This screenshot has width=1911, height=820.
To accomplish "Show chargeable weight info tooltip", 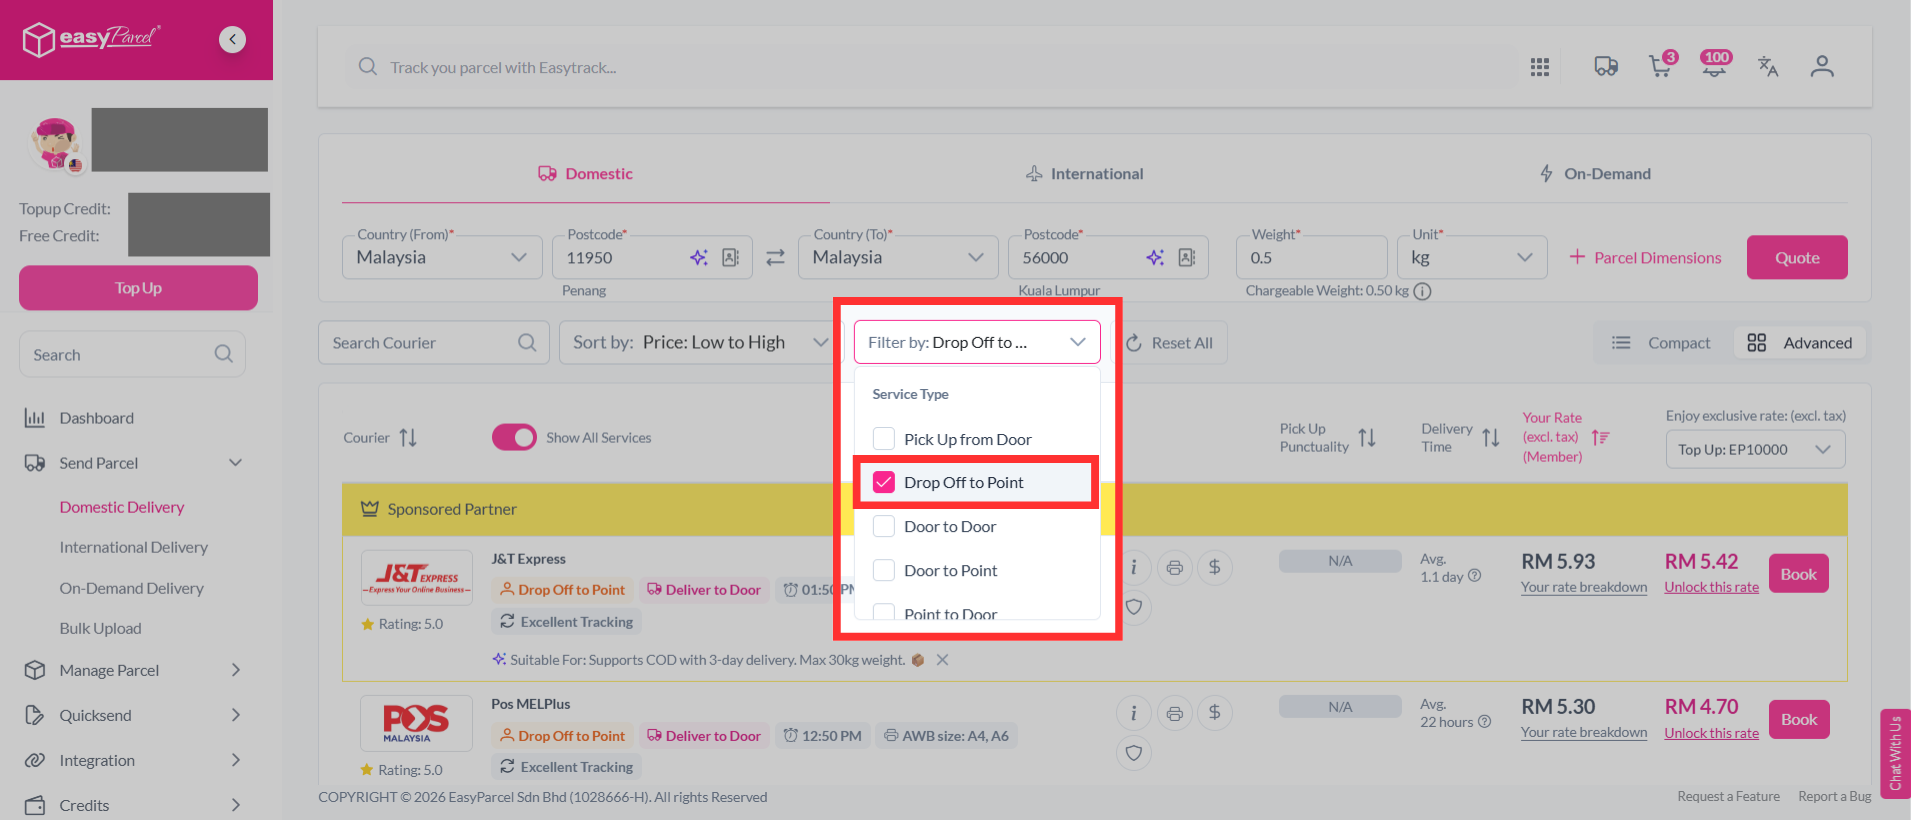I will pyautogui.click(x=1422, y=291).
